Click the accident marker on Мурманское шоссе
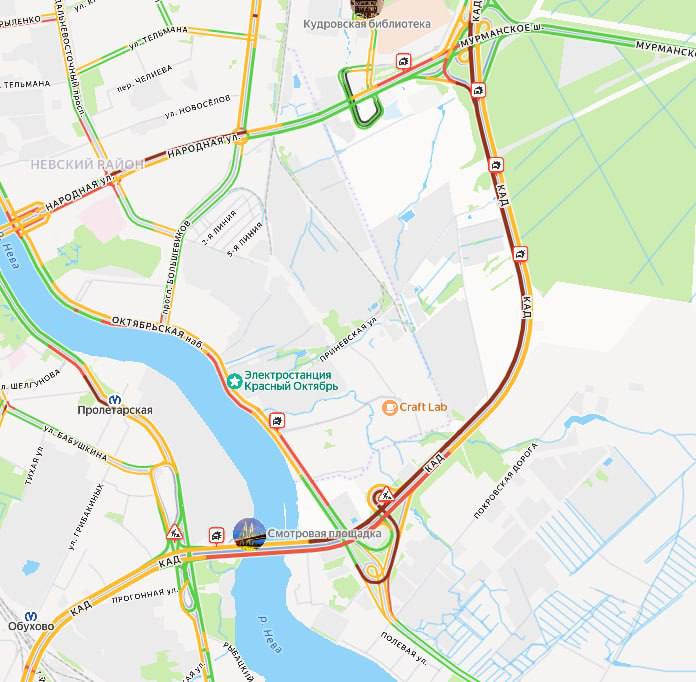Image resolution: width=696 pixels, height=682 pixels. (x=403, y=61)
